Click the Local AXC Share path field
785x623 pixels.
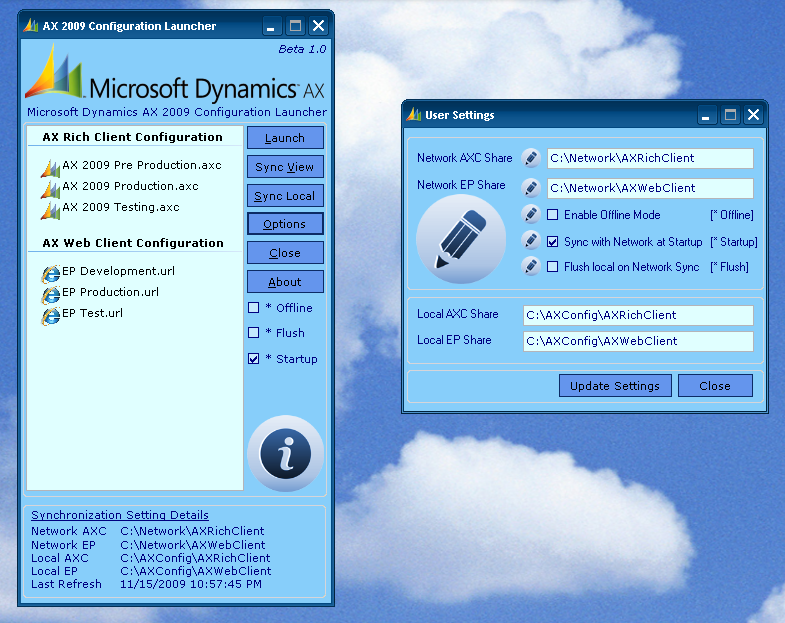638,315
